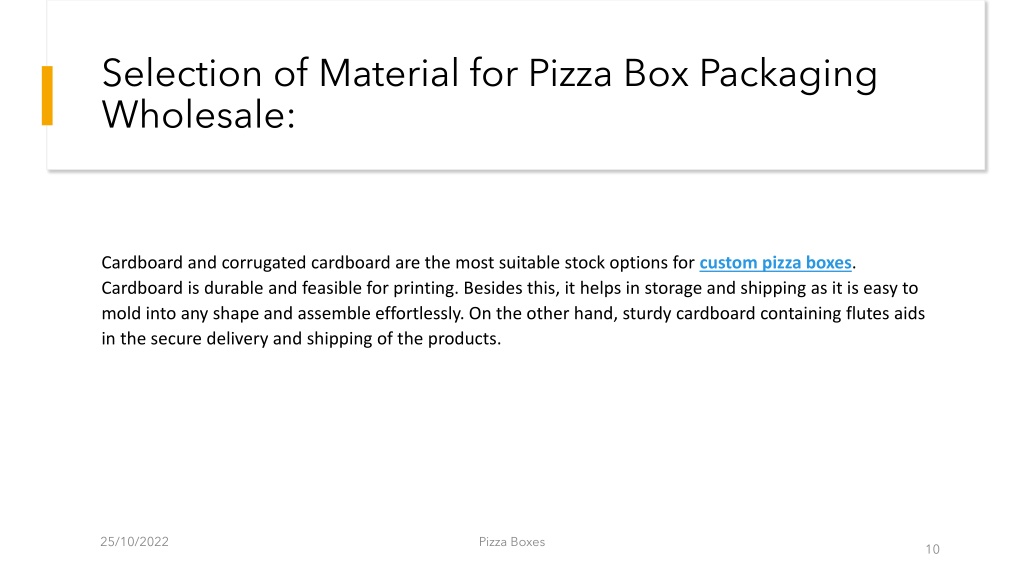The image size is (1024, 576).
Task: Click the orange accent bar beside title
Action: click(x=47, y=95)
